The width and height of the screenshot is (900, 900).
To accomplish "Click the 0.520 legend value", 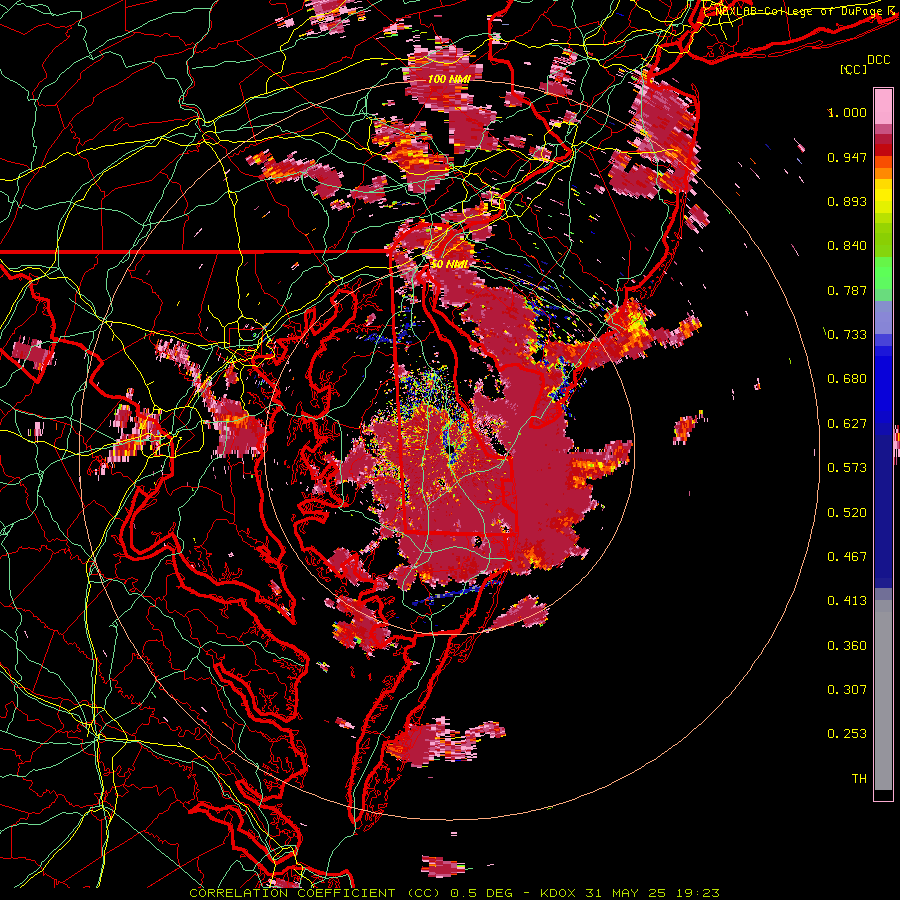I will (847, 513).
